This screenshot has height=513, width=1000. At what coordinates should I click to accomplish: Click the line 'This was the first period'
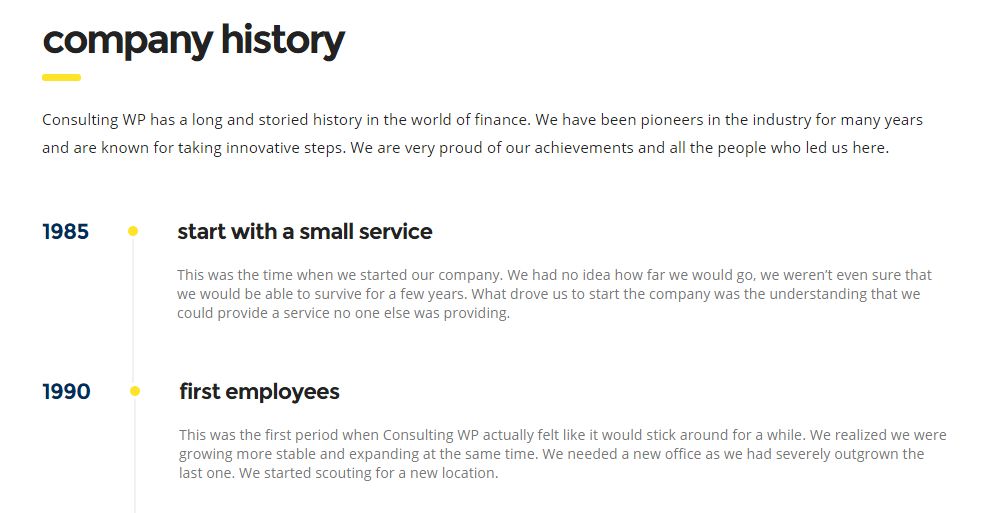(x=562, y=435)
